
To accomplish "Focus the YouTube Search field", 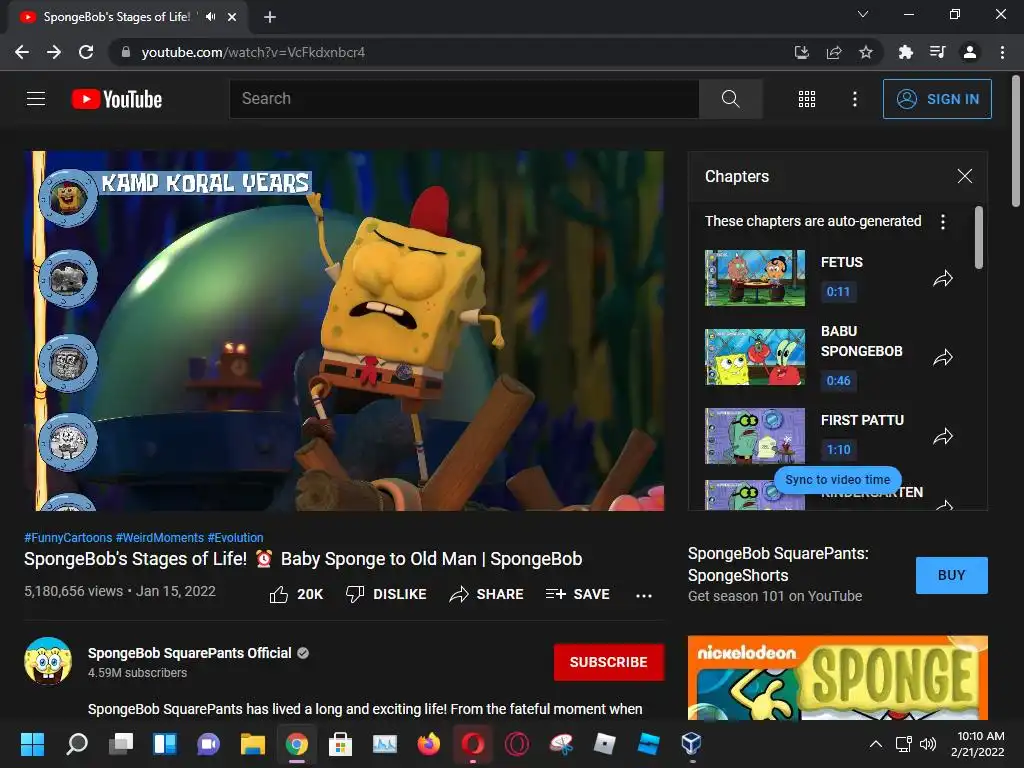I will coord(464,99).
